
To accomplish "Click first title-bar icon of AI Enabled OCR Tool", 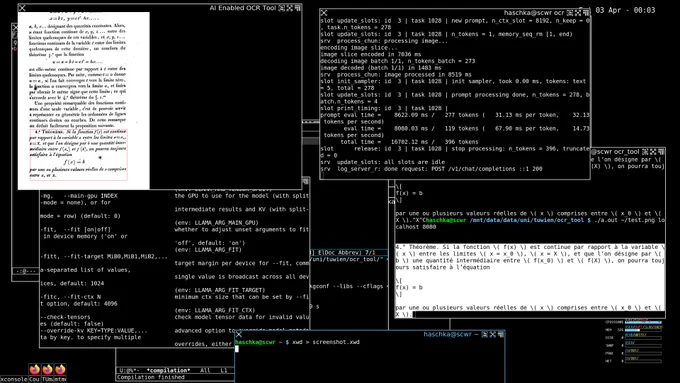I will [x=282, y=8].
